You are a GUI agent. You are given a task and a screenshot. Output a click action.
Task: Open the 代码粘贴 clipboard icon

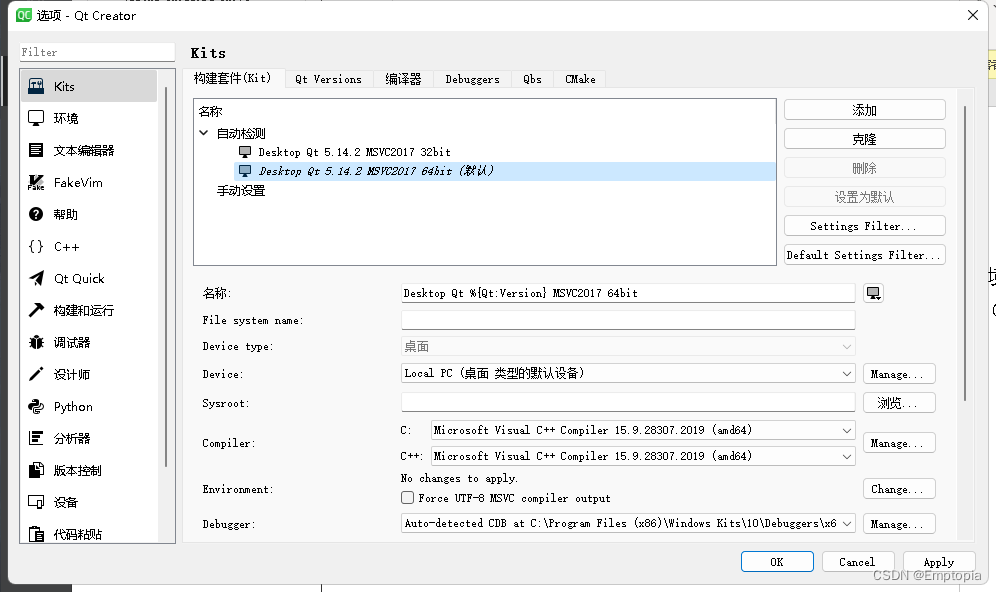(36, 534)
